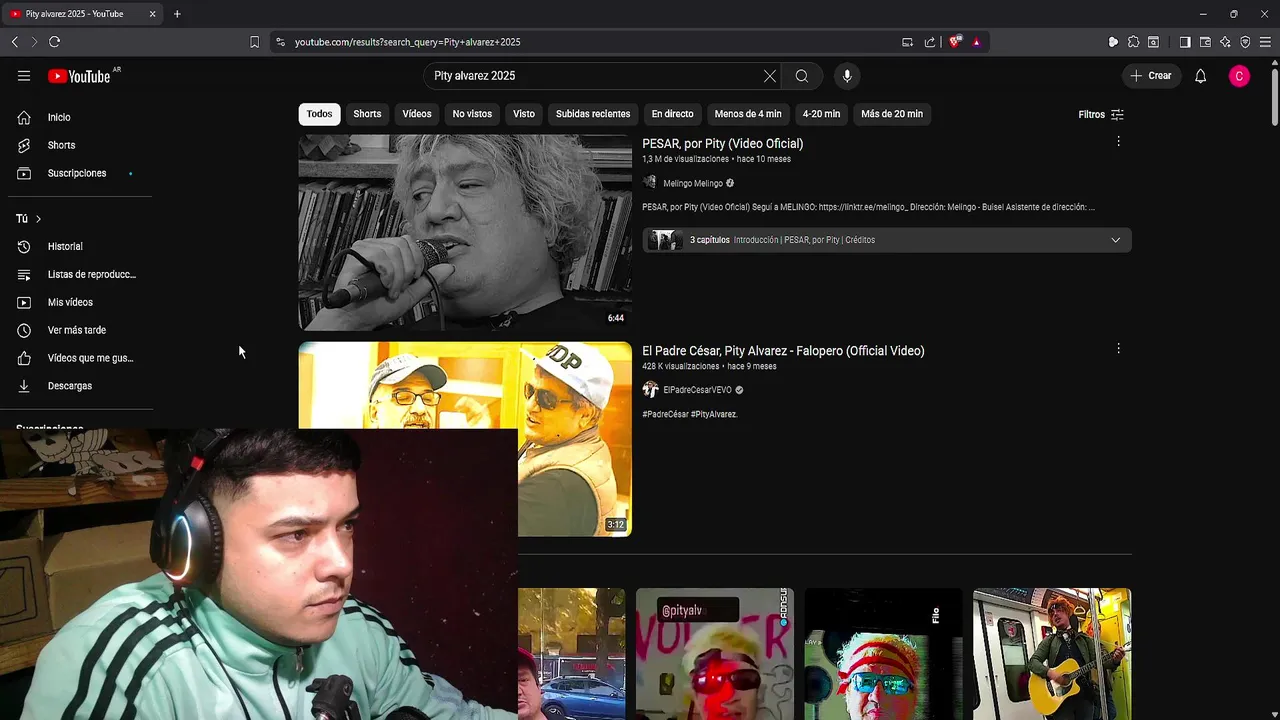Filter by Menos de 4 min
1280x720 pixels.
point(748,114)
